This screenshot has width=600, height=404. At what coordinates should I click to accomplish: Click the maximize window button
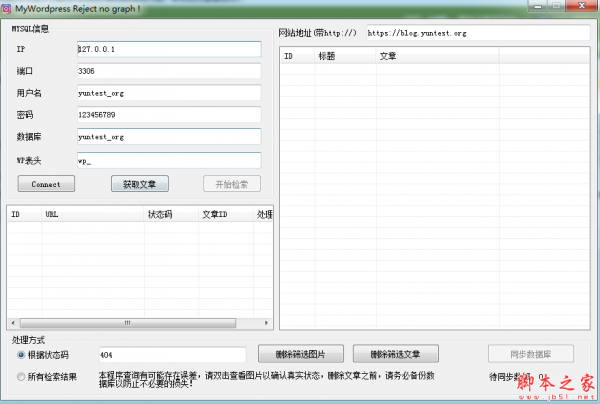[557, 6]
